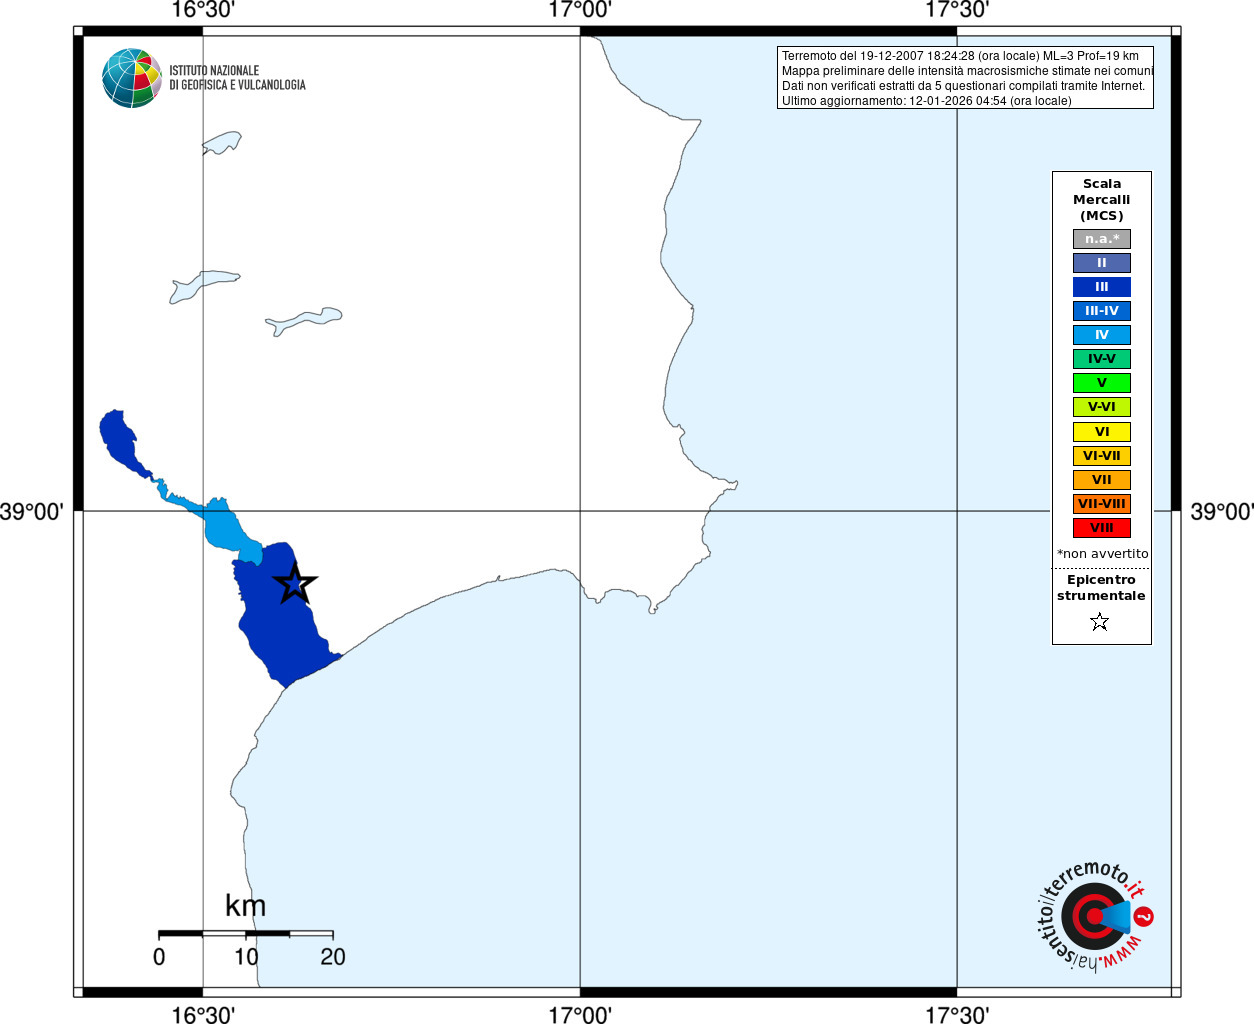The height and width of the screenshot is (1024, 1254).
Task: Click the bottom 17°30' longitude label
Action: point(957,1014)
